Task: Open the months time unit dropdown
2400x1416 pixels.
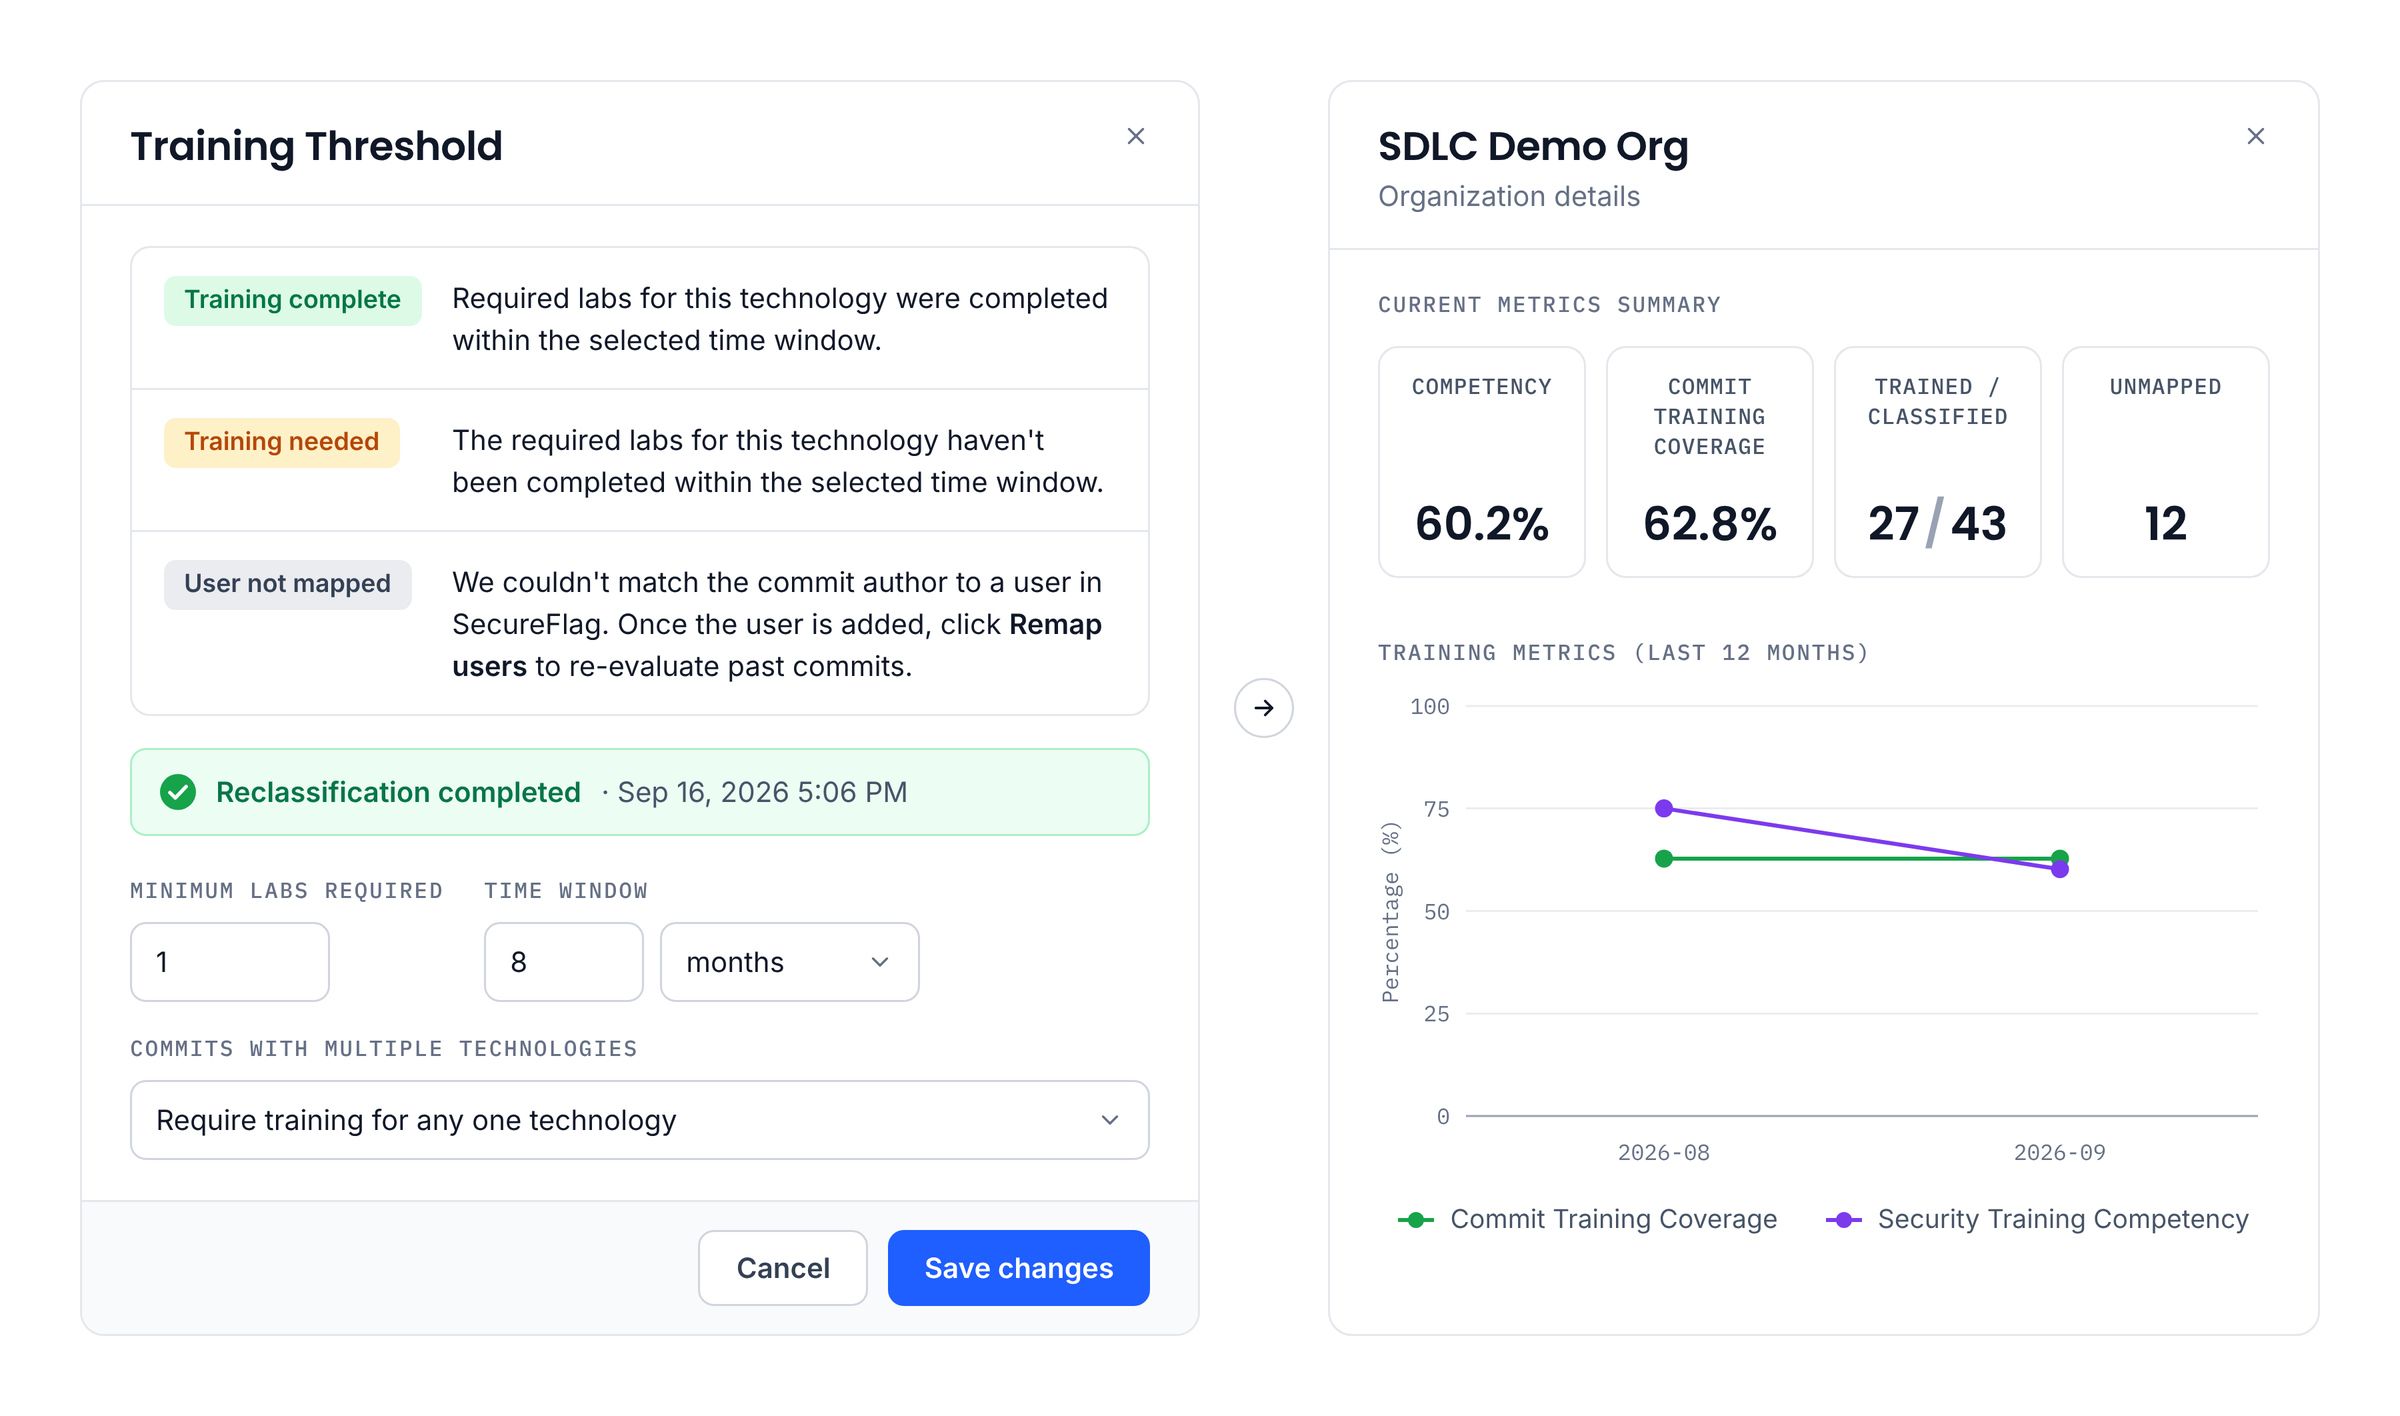Action: pos(789,962)
